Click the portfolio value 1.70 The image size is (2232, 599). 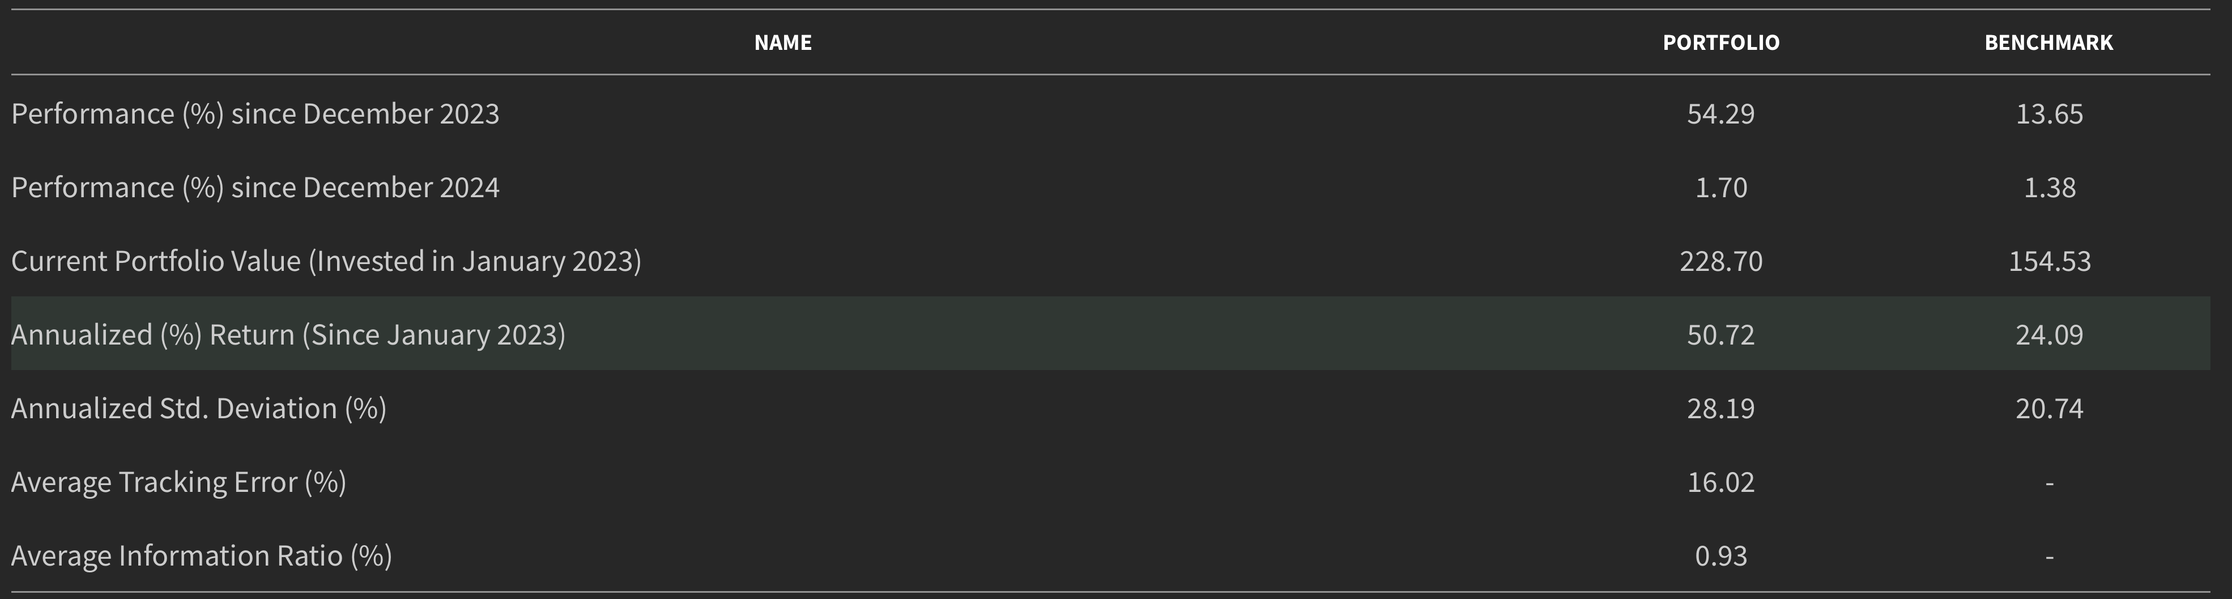click(x=1720, y=188)
